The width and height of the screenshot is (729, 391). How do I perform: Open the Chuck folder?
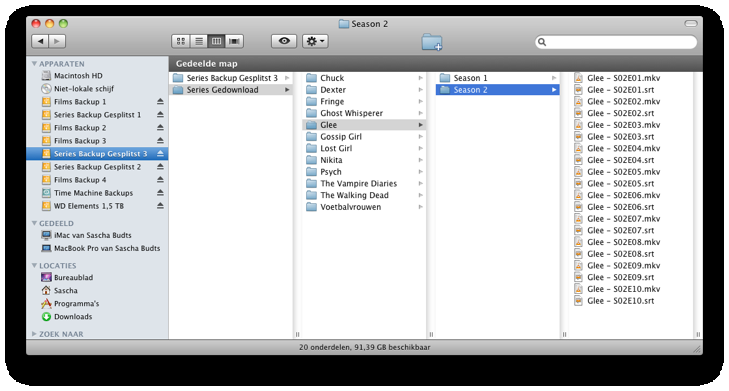(364, 78)
